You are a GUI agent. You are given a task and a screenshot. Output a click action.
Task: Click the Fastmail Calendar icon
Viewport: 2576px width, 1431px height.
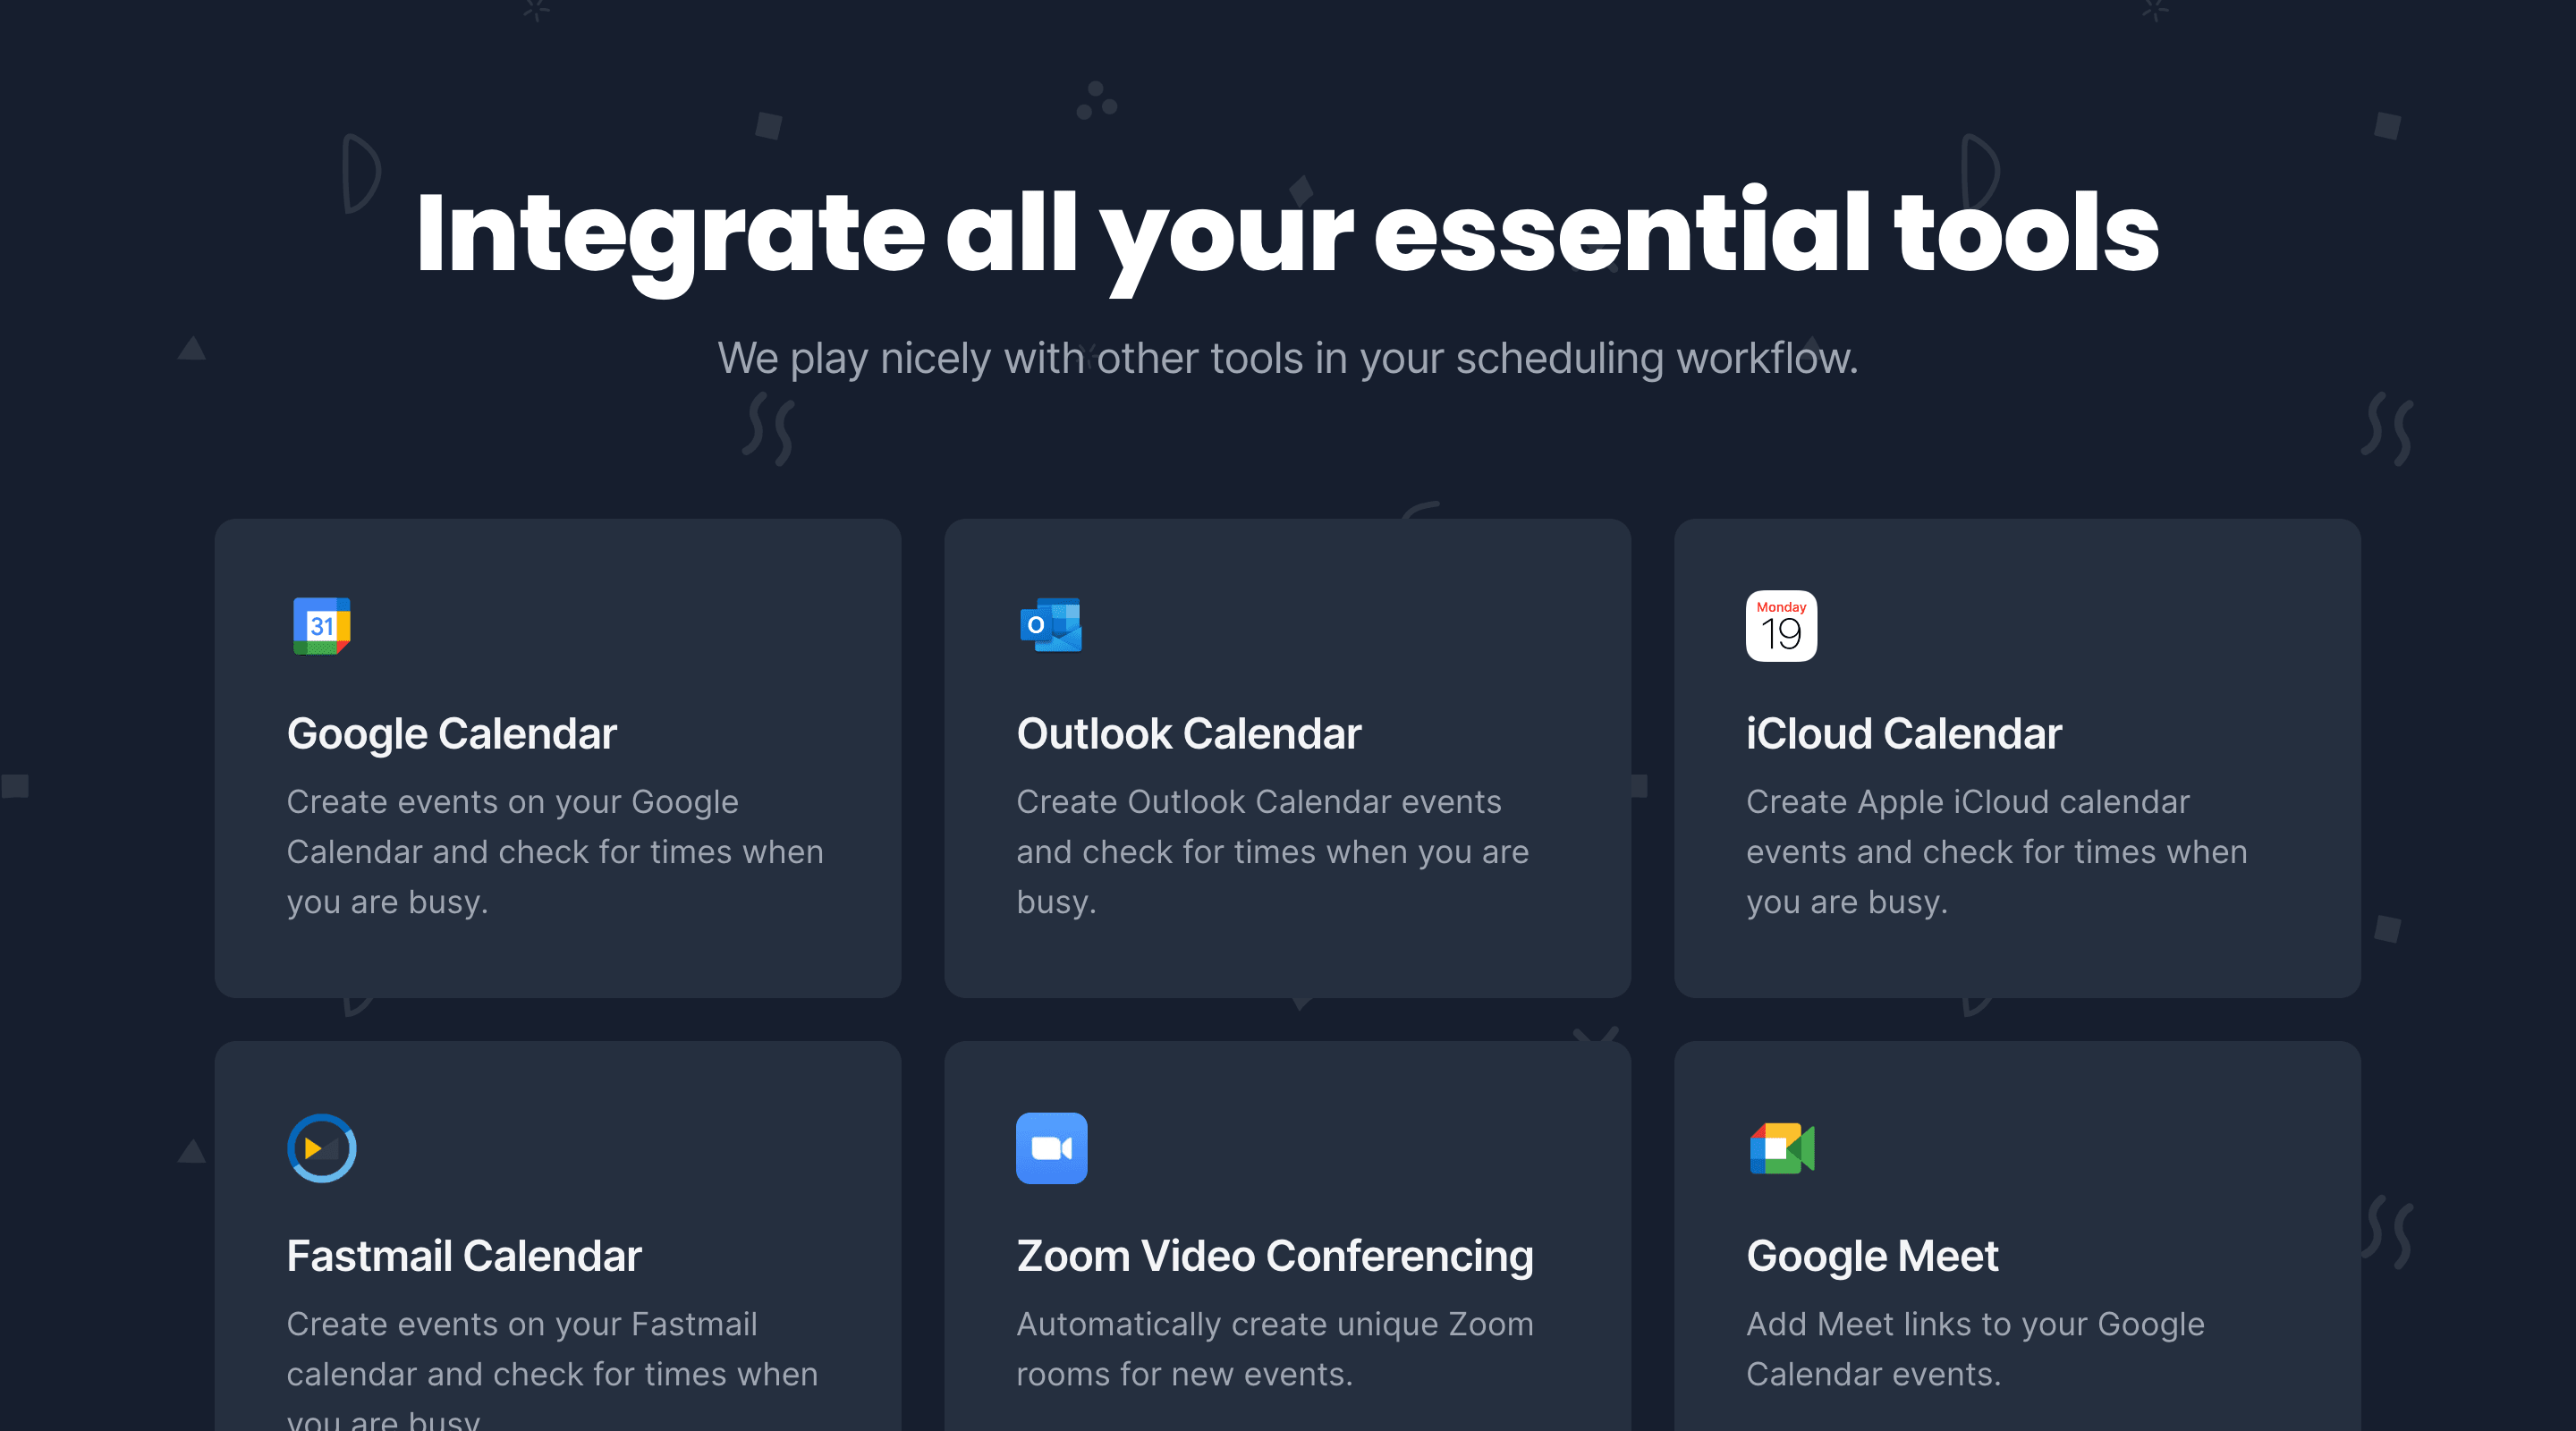tap(322, 1149)
